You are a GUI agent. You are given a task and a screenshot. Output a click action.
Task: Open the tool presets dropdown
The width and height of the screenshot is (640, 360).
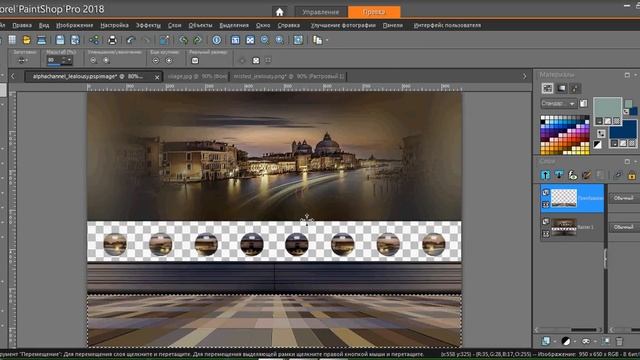23,60
